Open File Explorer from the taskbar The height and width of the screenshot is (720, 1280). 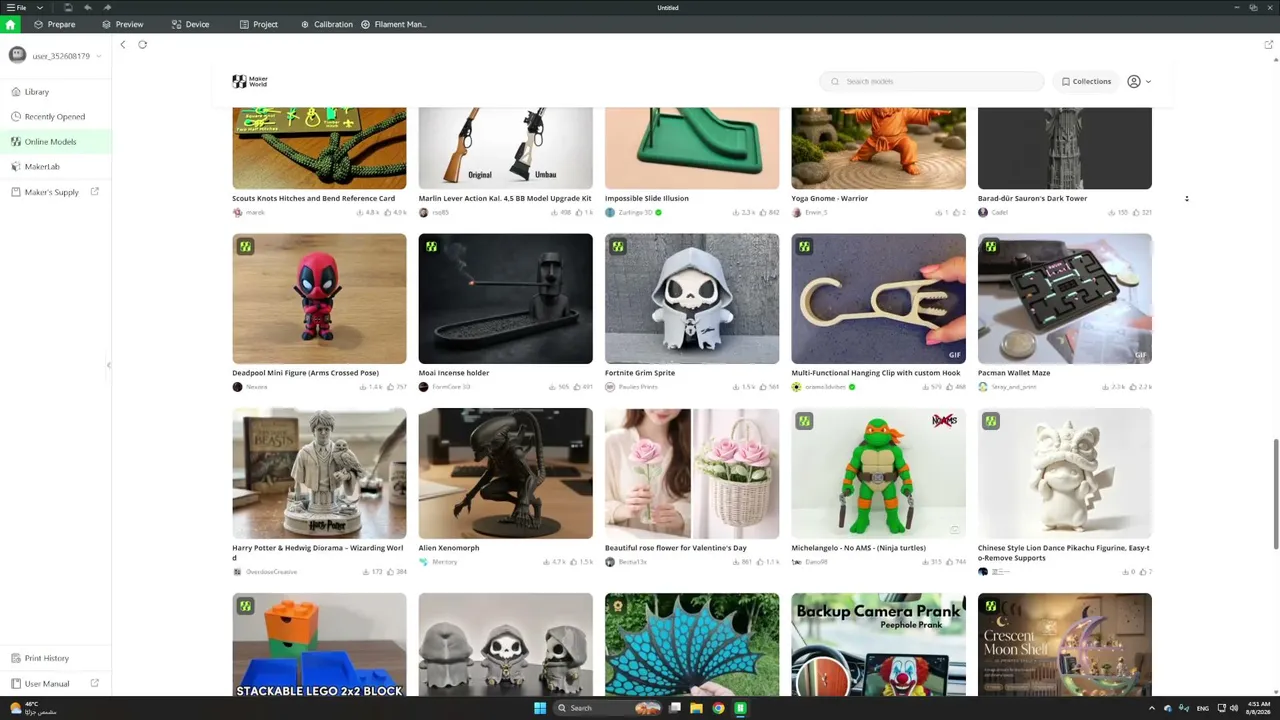pos(696,708)
